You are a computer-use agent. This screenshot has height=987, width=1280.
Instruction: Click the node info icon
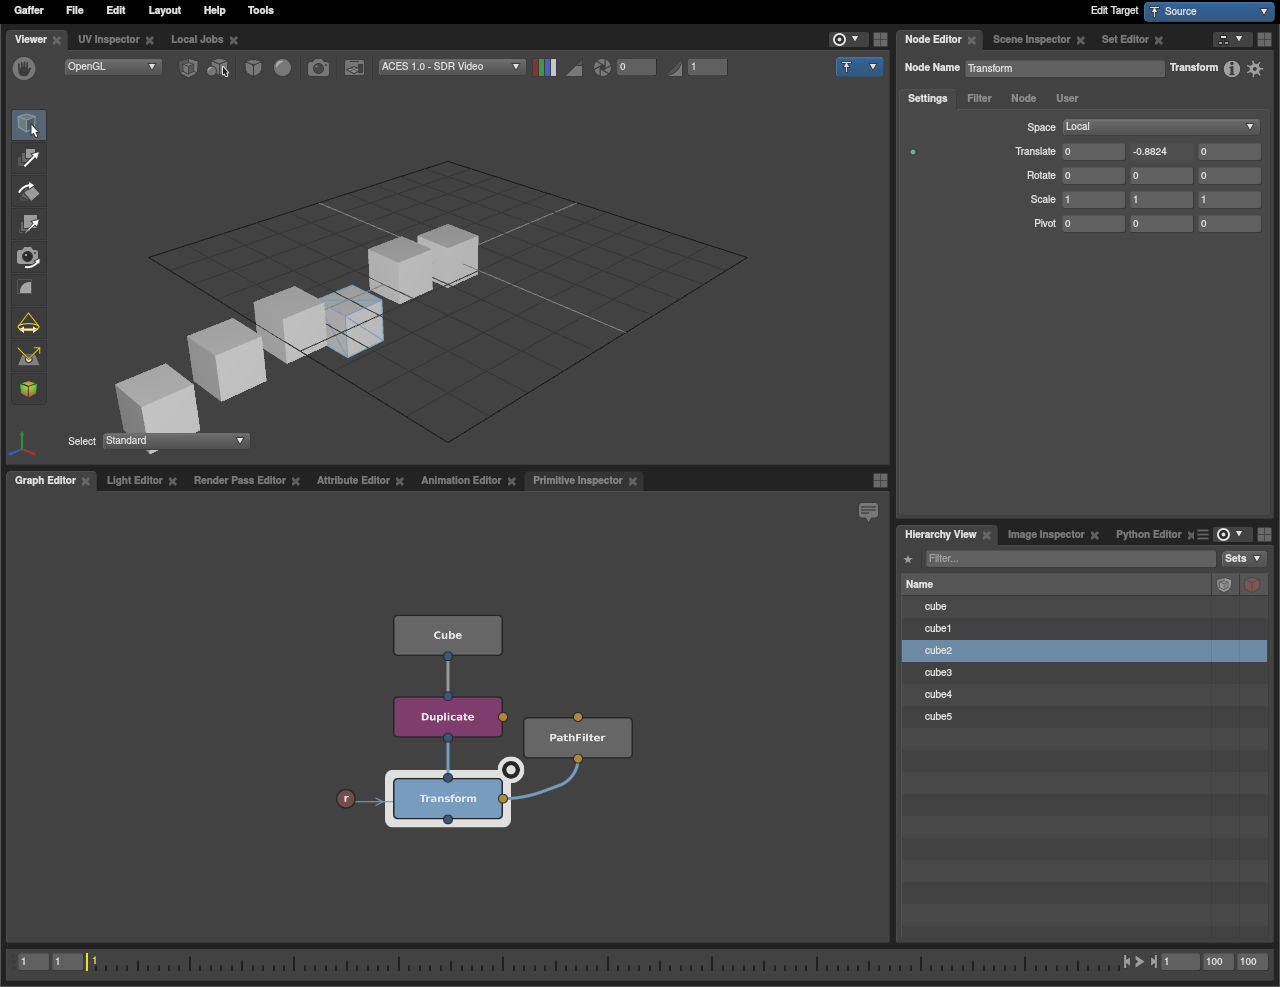(x=1232, y=68)
